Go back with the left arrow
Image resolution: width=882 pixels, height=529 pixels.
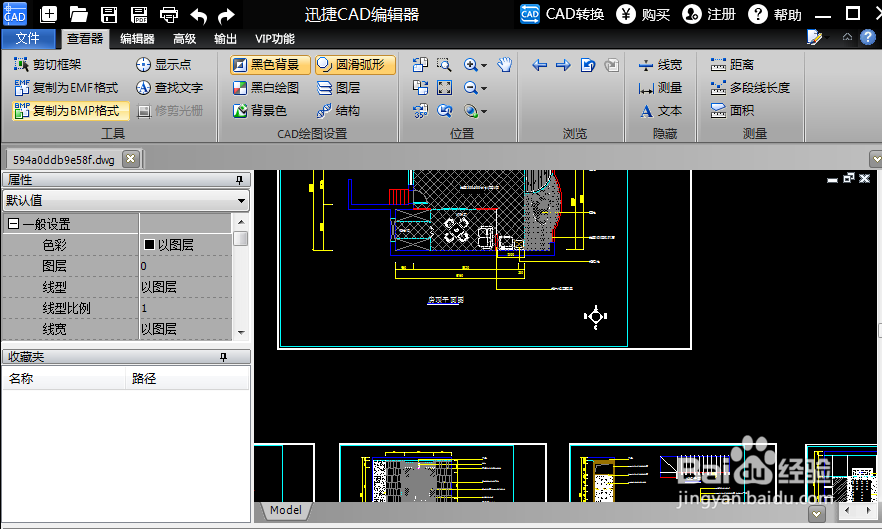539,65
